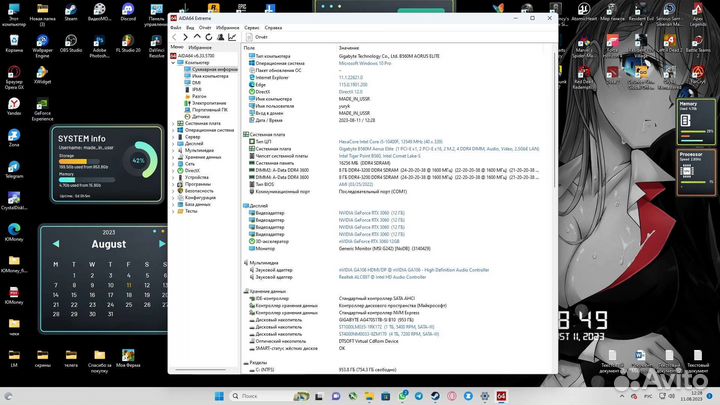Click the OBS Studio desktop shortcut
Viewport: 720px width, 405px height.
[71, 44]
